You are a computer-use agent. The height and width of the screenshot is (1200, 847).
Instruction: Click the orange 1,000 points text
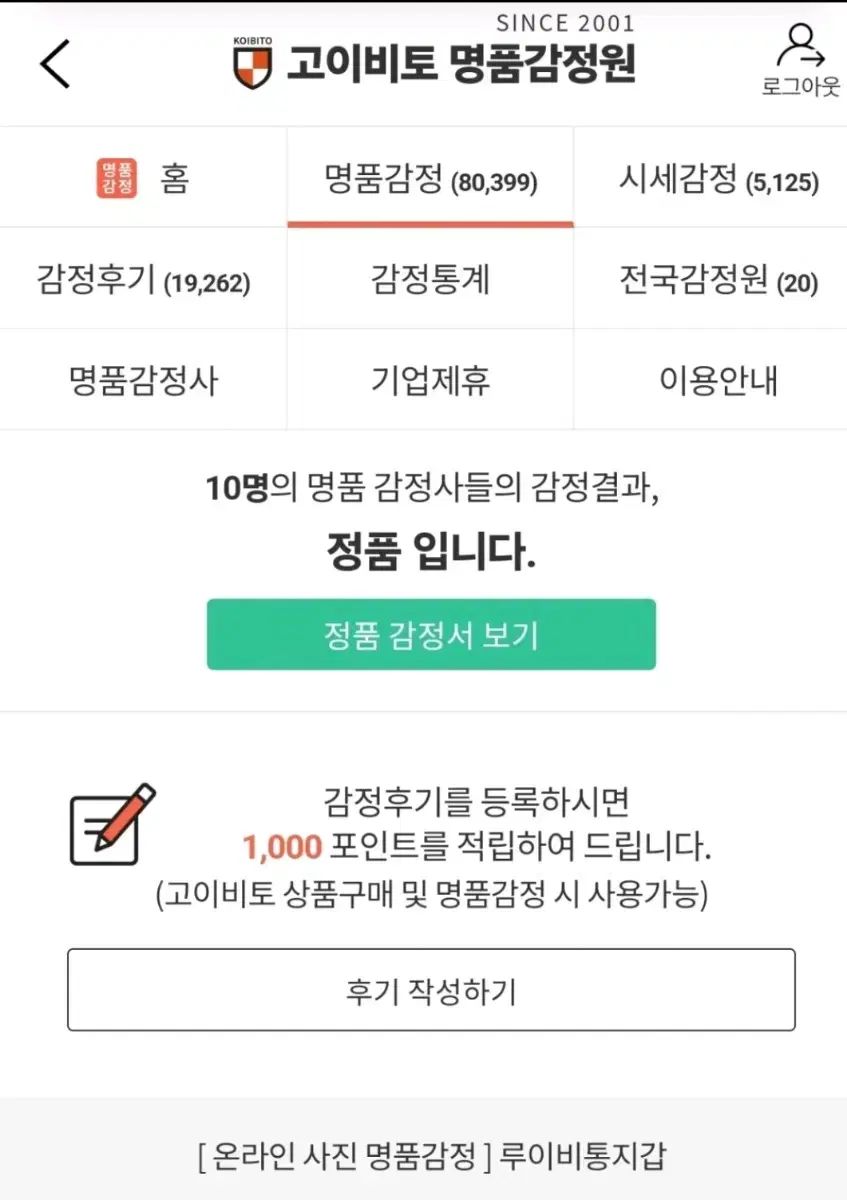click(x=282, y=848)
